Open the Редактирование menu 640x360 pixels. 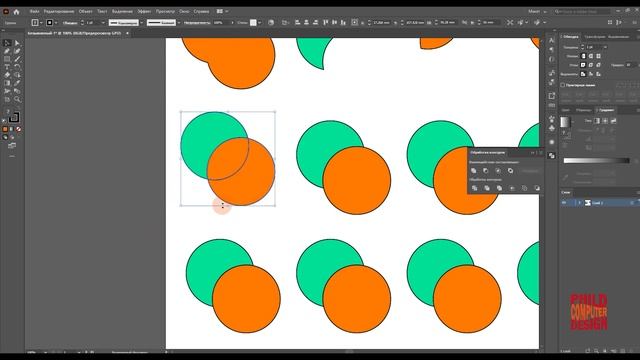[x=59, y=11]
